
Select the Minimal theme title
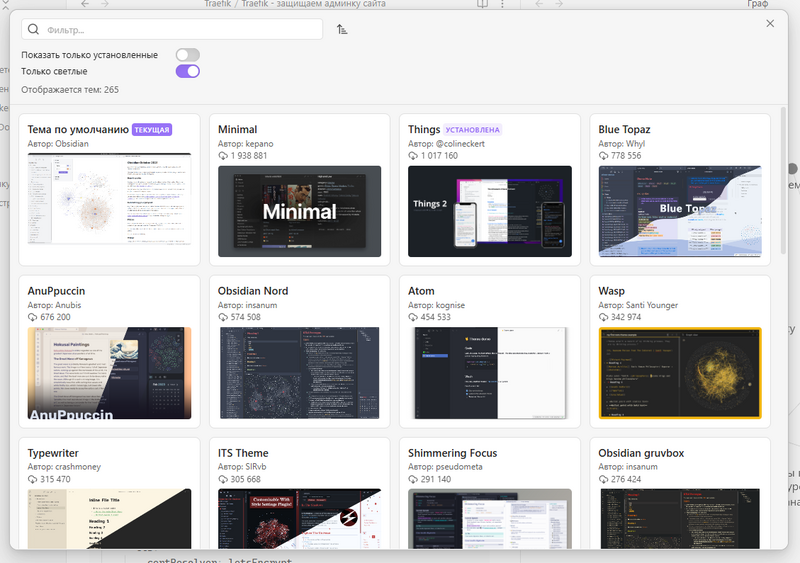point(237,130)
